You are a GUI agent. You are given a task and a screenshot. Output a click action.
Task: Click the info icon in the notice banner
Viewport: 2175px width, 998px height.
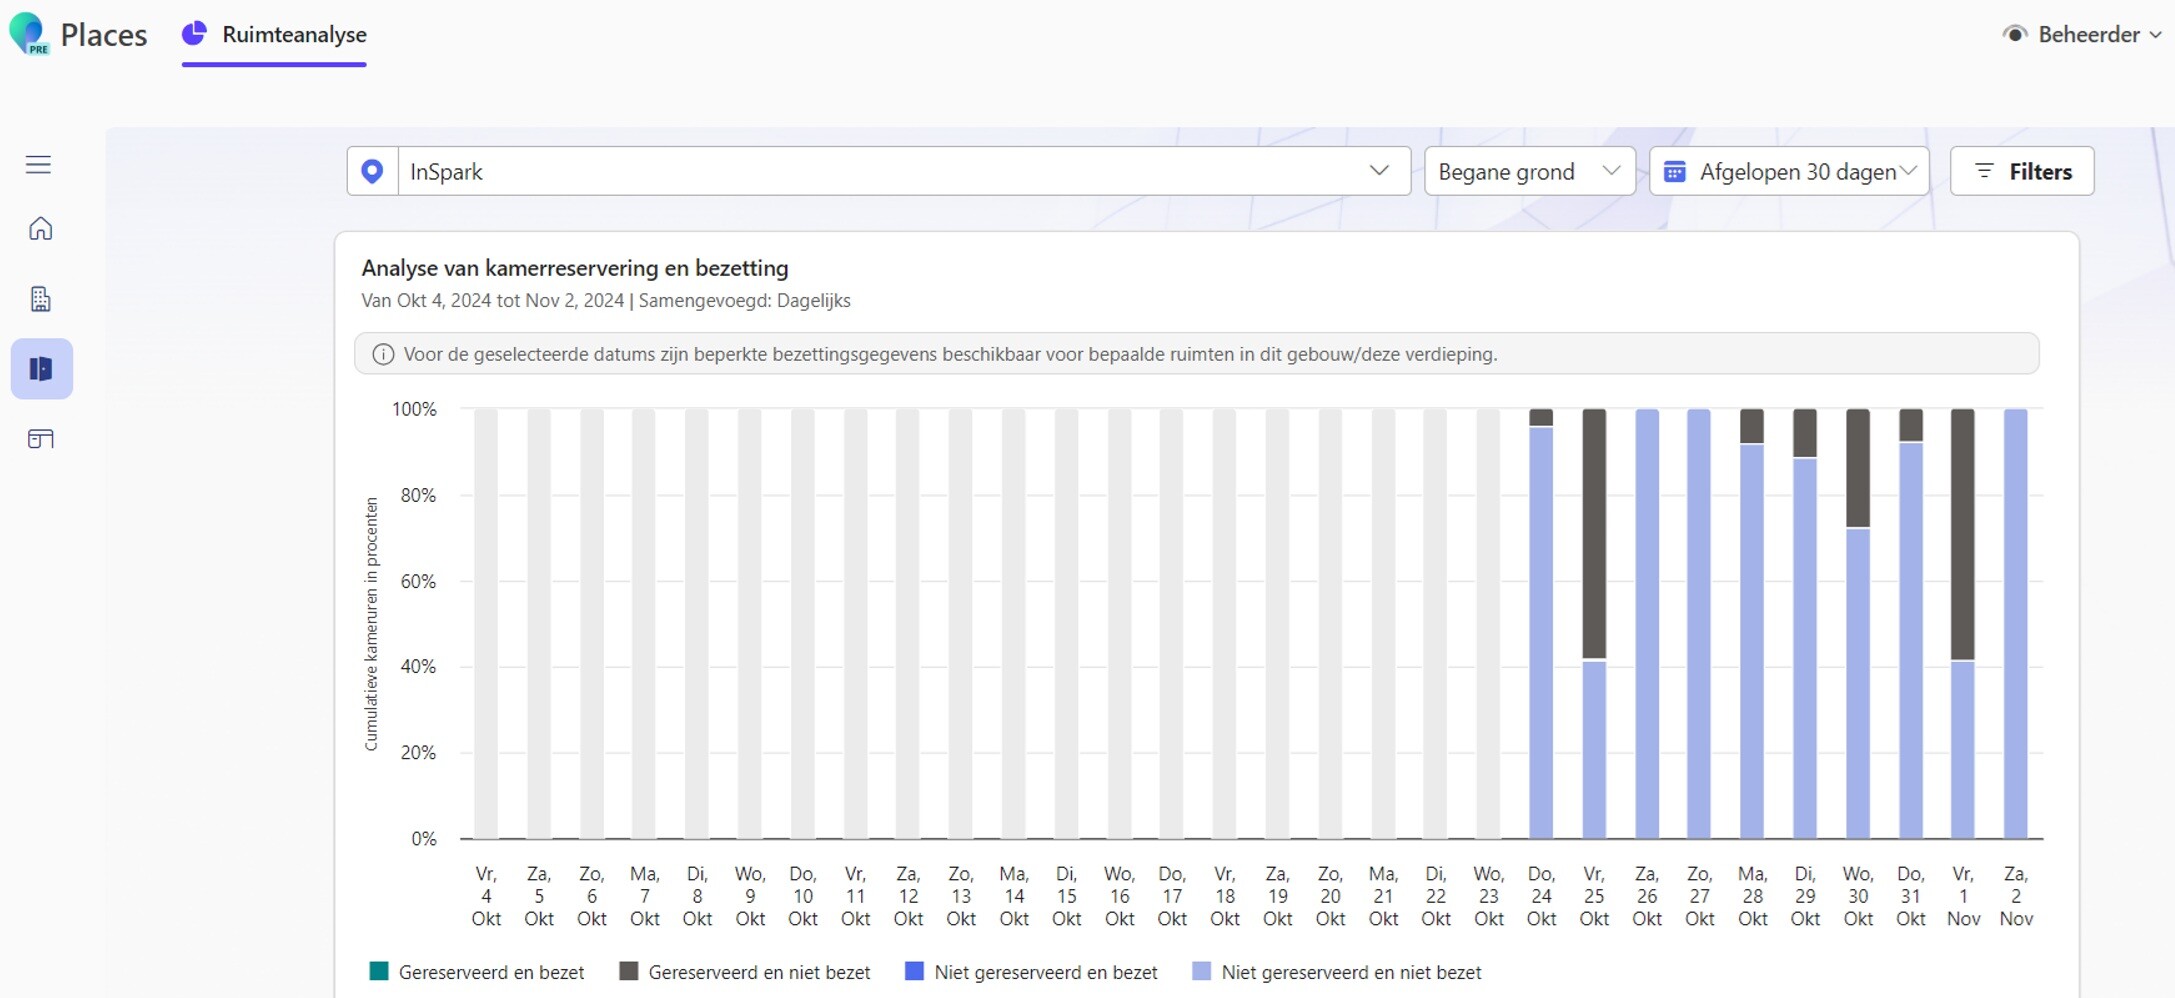[383, 354]
